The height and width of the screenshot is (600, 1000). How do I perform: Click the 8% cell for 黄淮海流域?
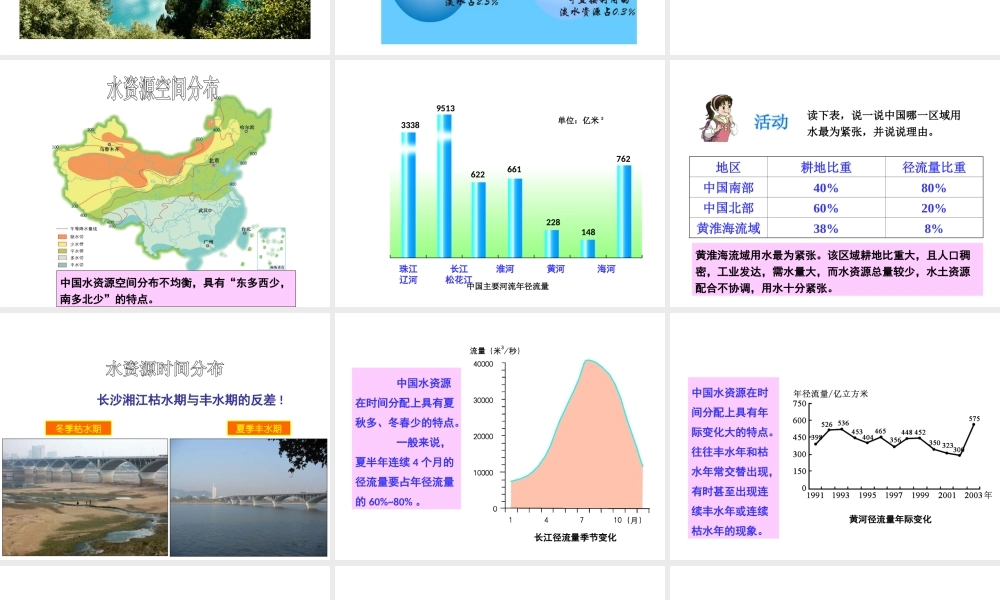click(934, 228)
